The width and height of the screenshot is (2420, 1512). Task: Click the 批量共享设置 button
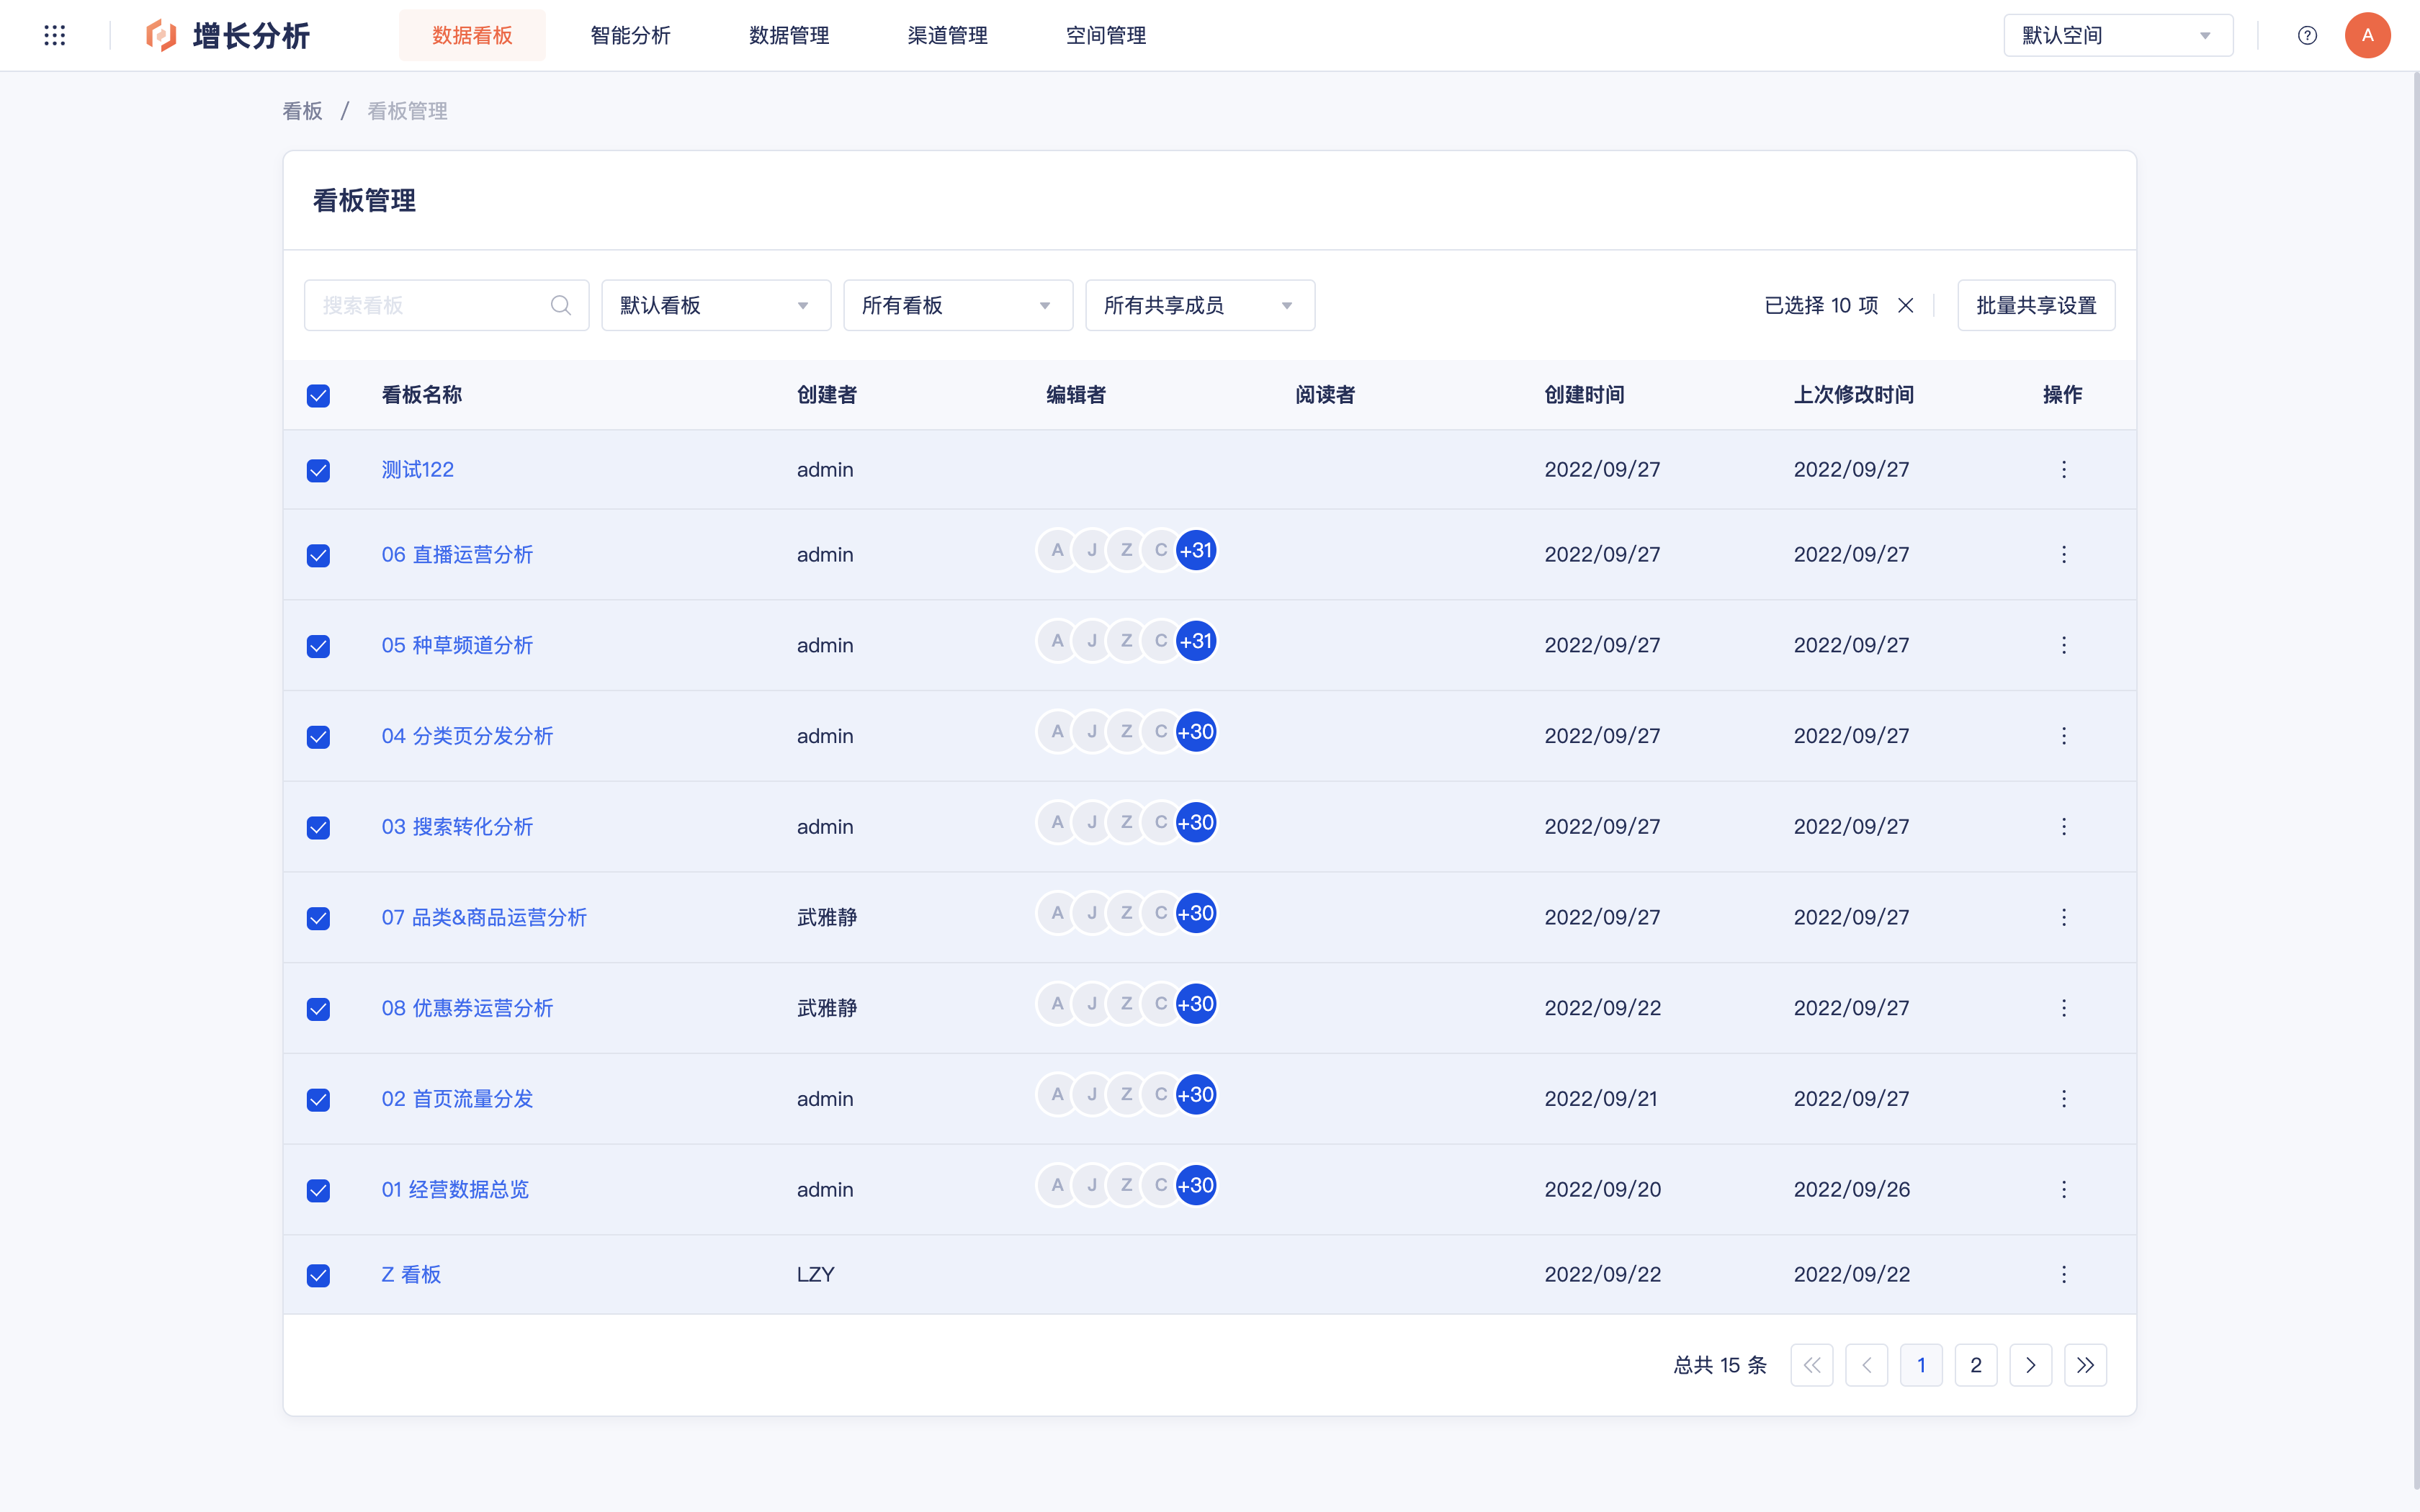(2036, 305)
